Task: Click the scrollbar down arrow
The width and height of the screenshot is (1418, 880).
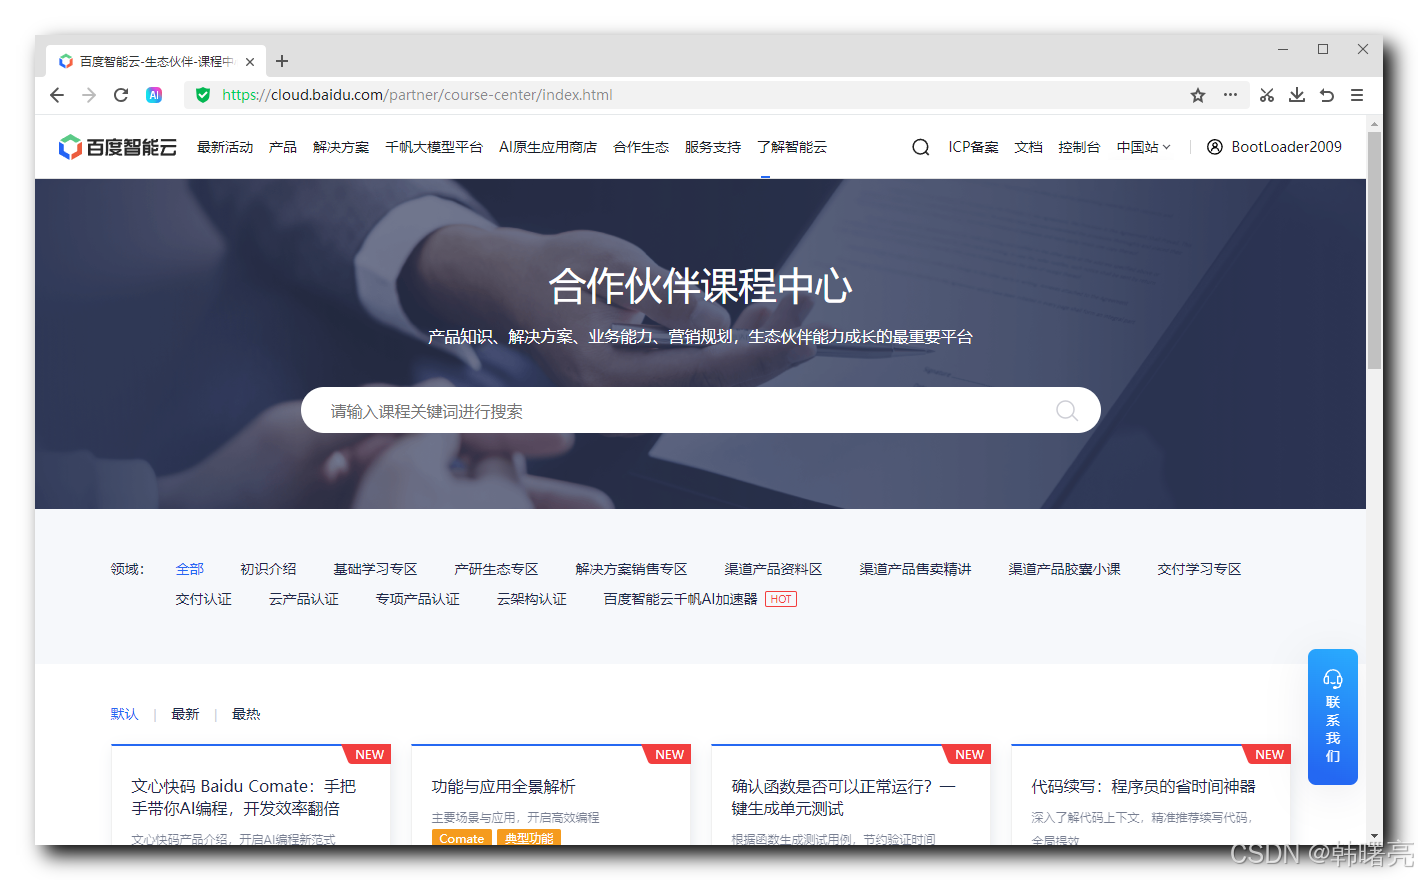Action: pos(1374,836)
